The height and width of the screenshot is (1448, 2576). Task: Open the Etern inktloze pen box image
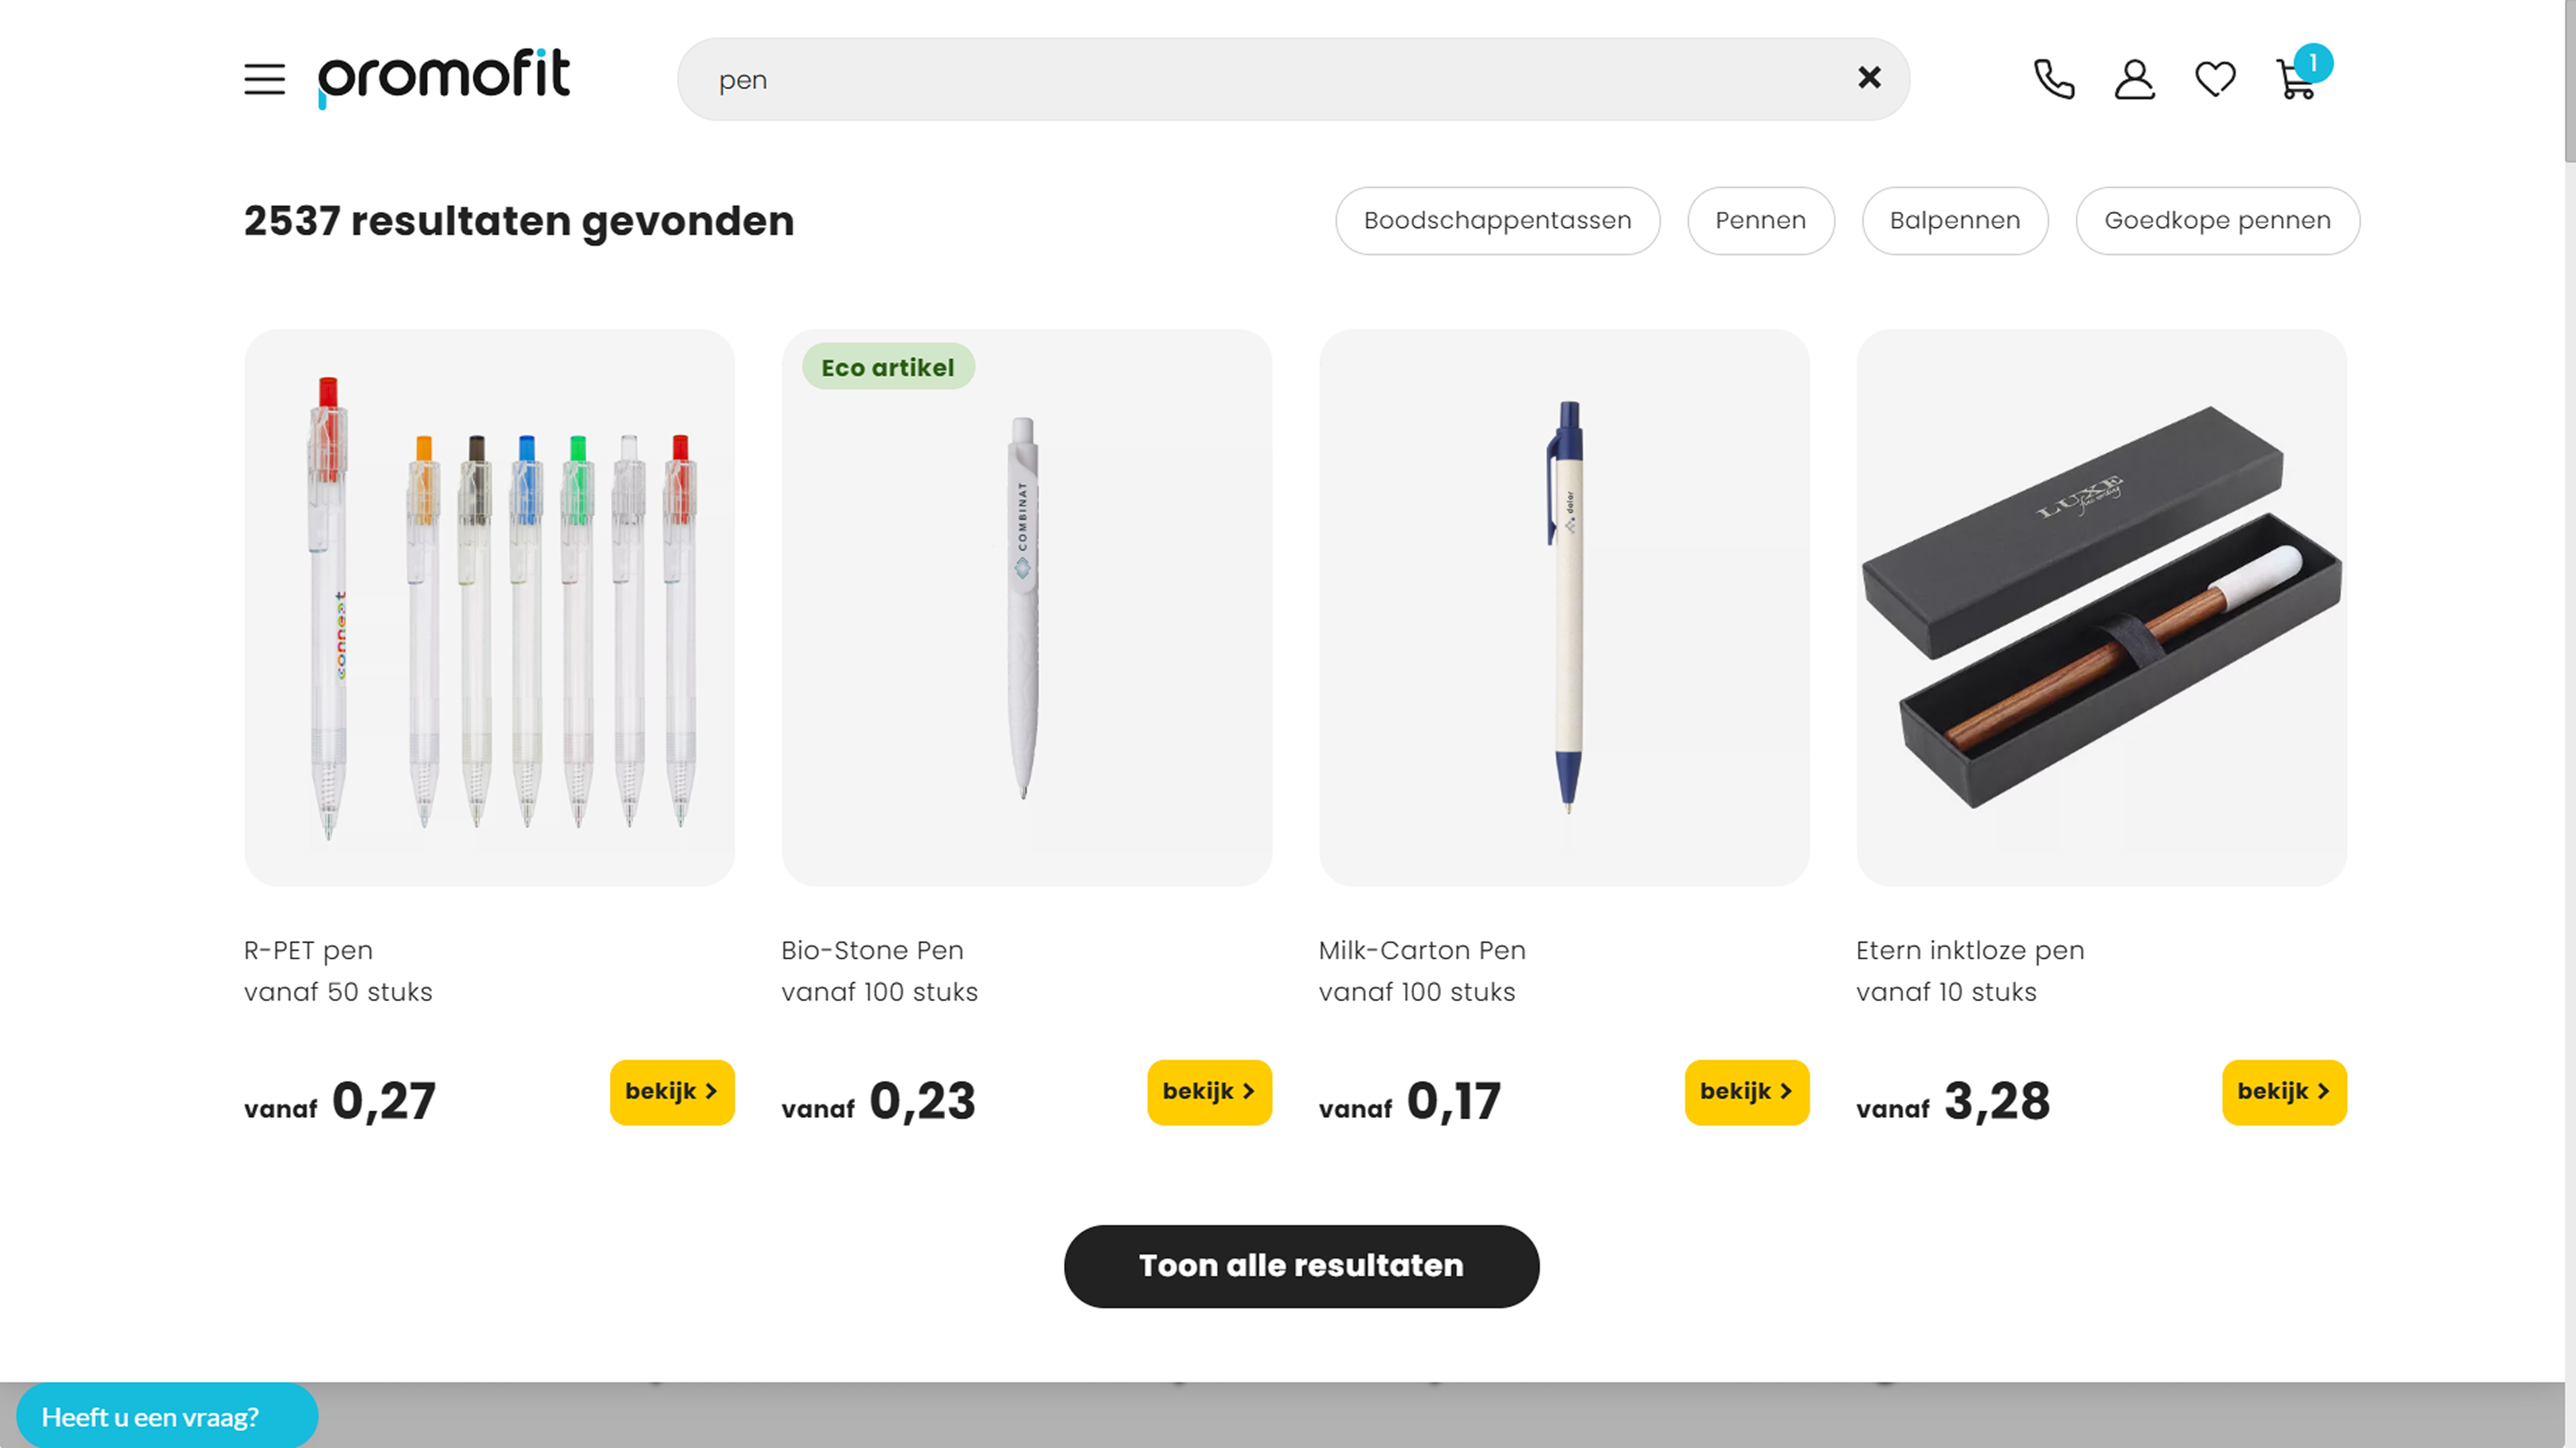coord(2101,607)
